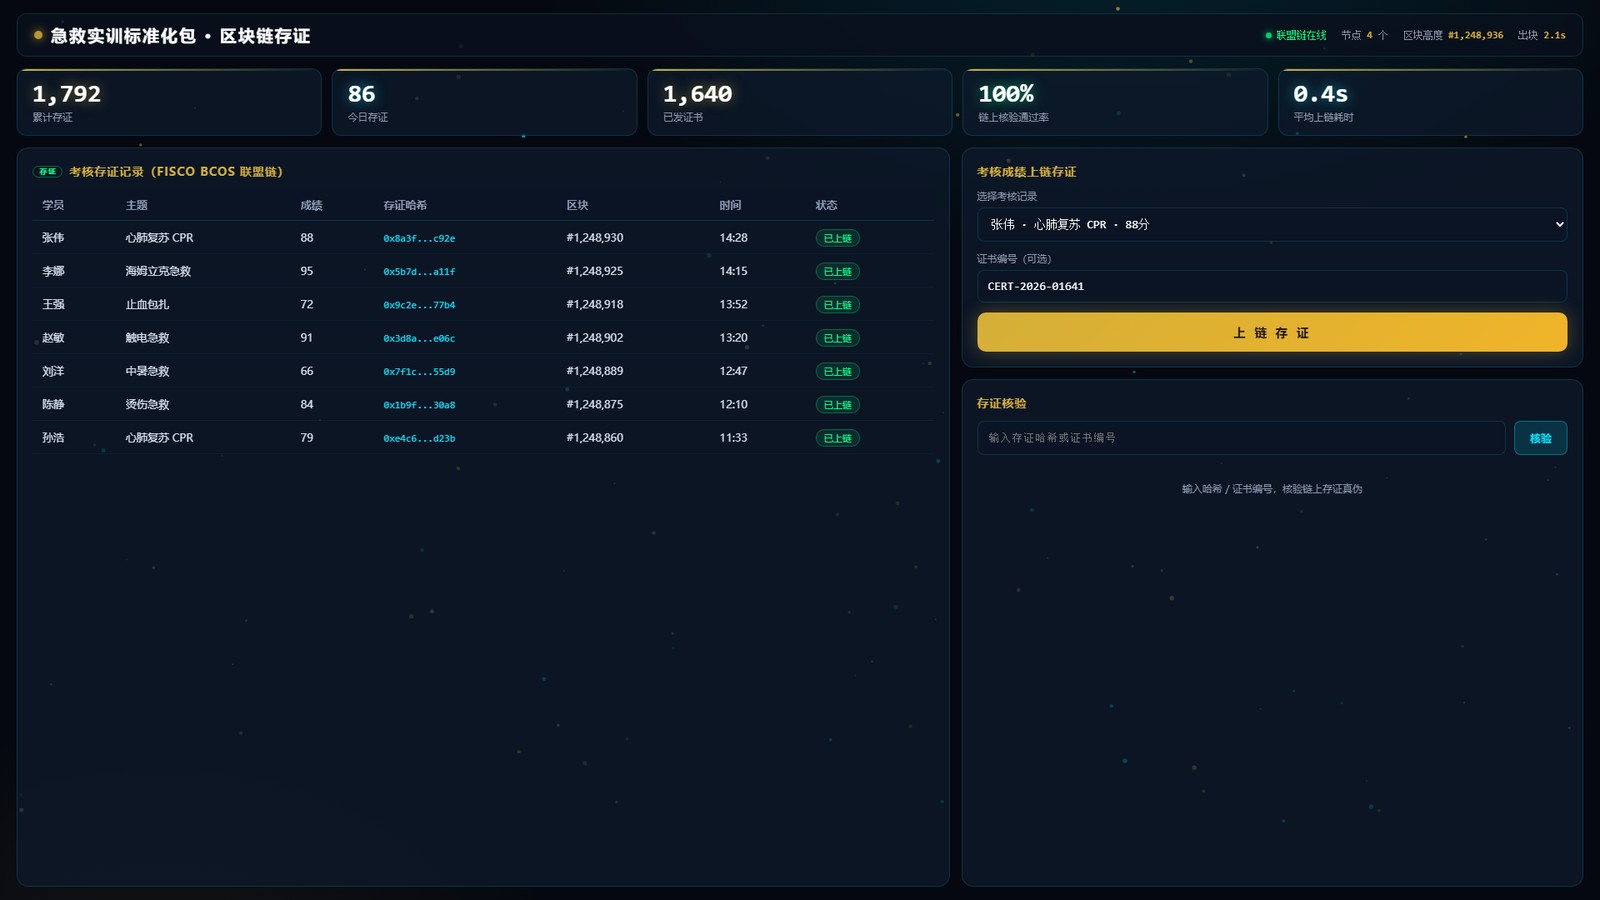Click the 存证哈希 column header
This screenshot has width=1600, height=900.
coord(405,205)
